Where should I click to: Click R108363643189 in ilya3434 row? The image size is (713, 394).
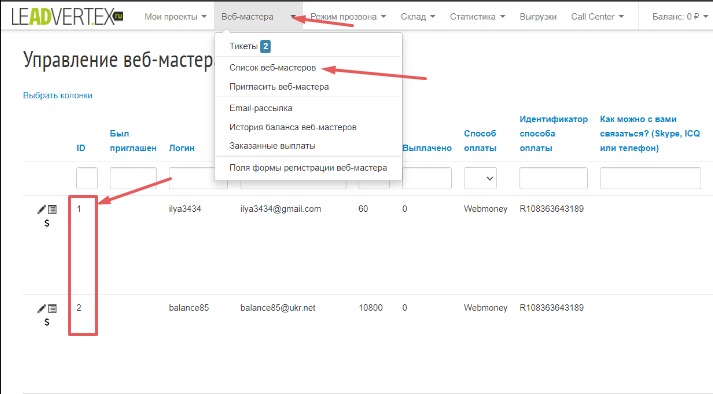tap(552, 209)
